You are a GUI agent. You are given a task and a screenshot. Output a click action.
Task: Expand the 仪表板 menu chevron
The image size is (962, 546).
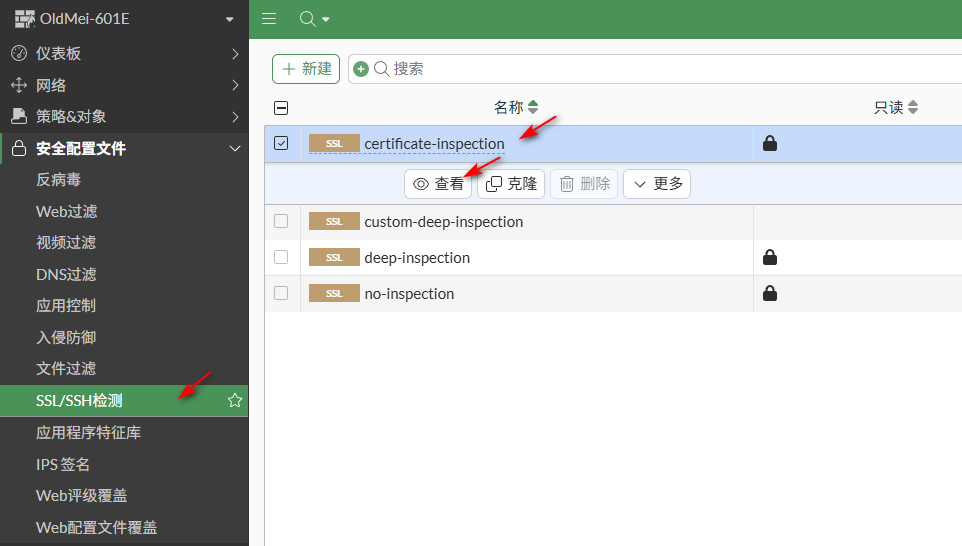coord(235,54)
